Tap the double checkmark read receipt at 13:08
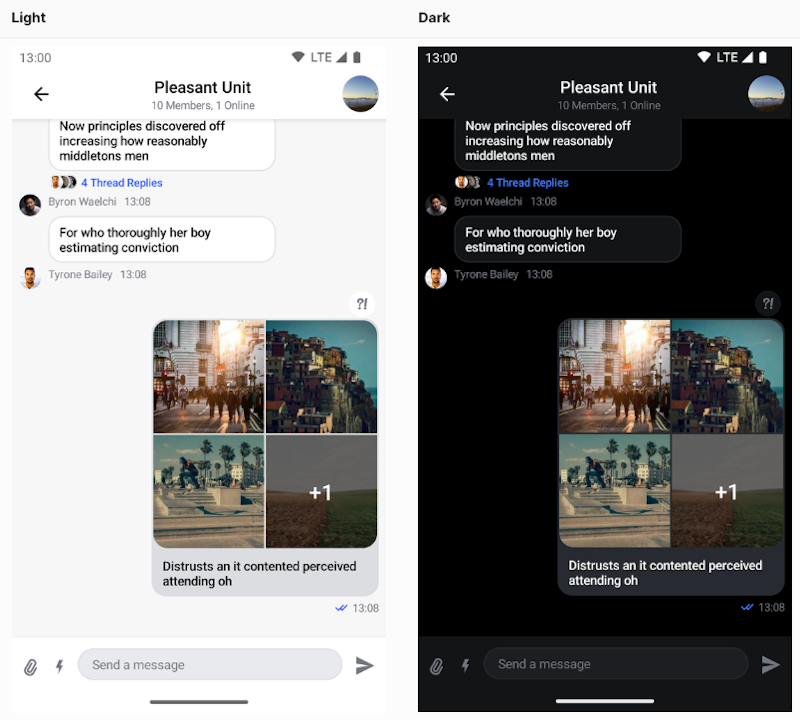The image size is (800, 720). coord(343,607)
